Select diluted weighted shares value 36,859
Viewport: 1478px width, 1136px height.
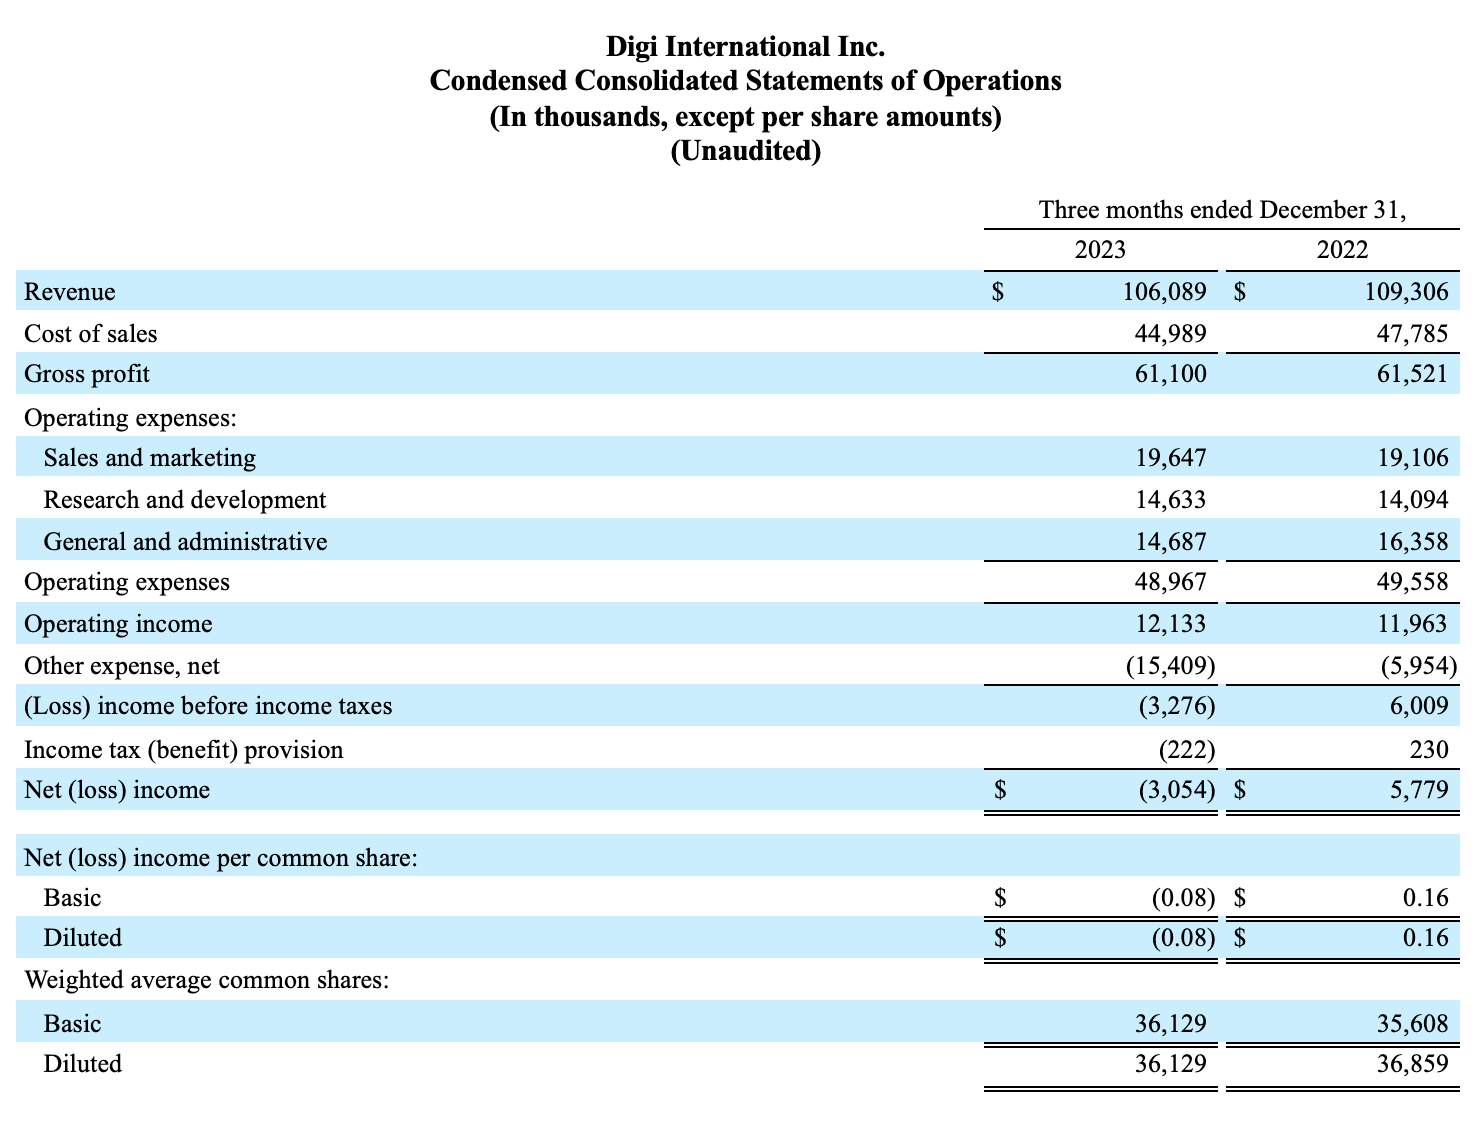[1413, 1064]
